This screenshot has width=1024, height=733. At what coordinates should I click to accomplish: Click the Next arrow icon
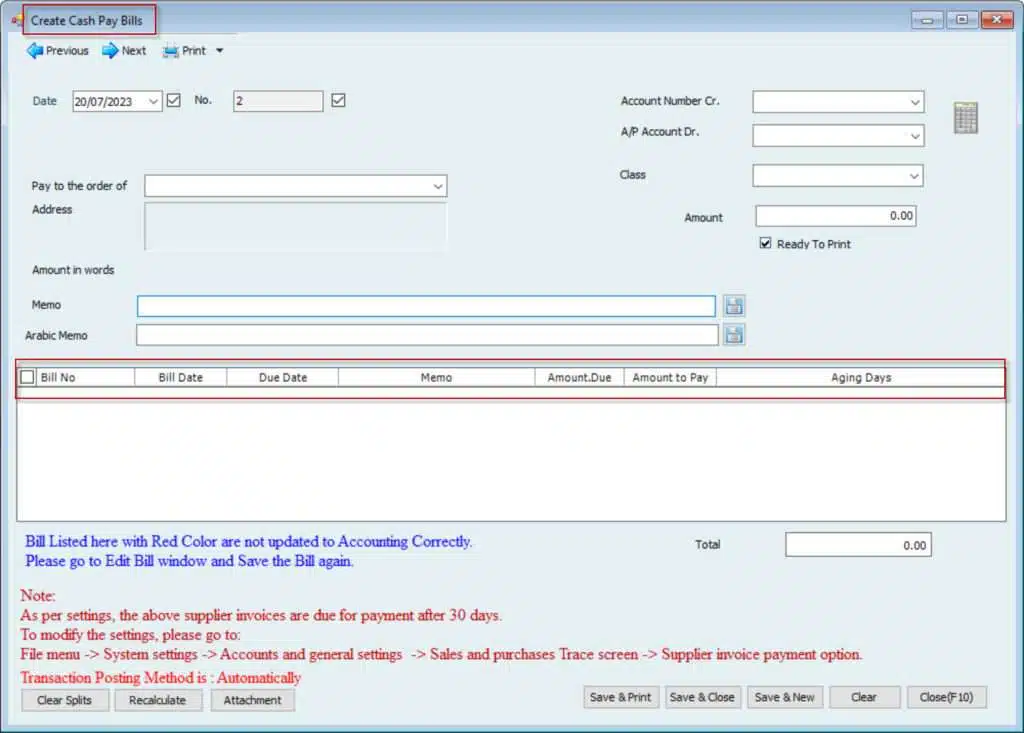110,51
